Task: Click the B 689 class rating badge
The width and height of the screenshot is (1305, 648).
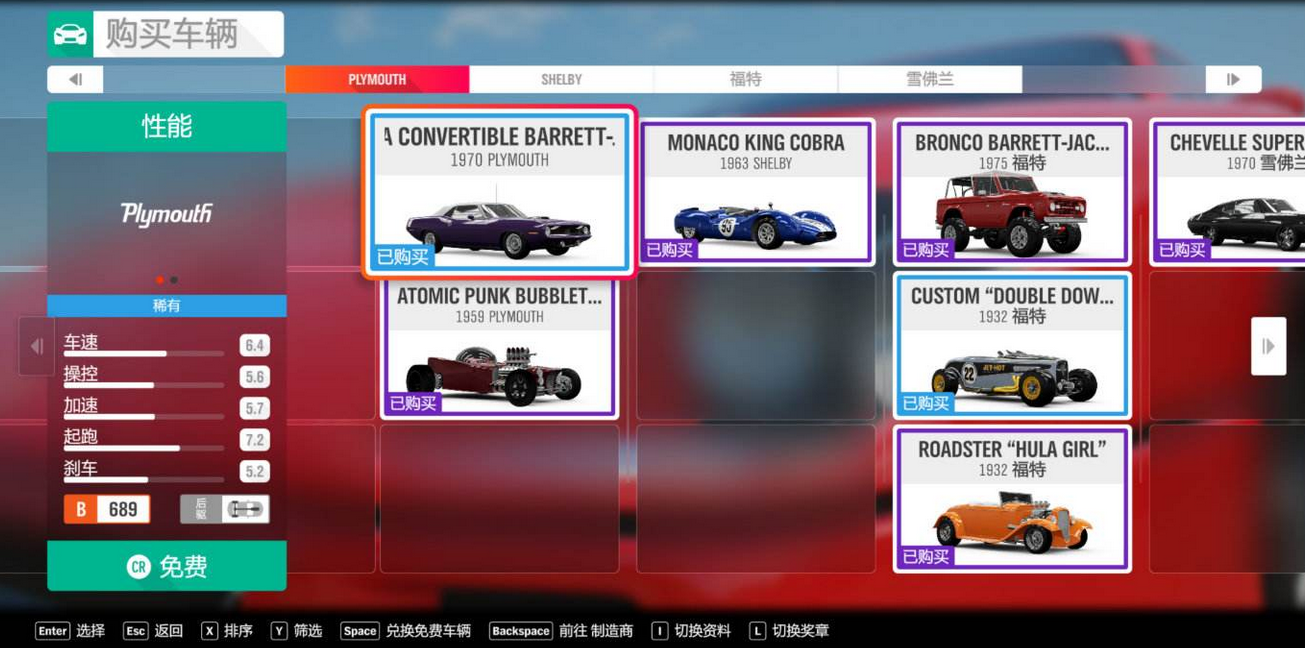Action: (107, 509)
